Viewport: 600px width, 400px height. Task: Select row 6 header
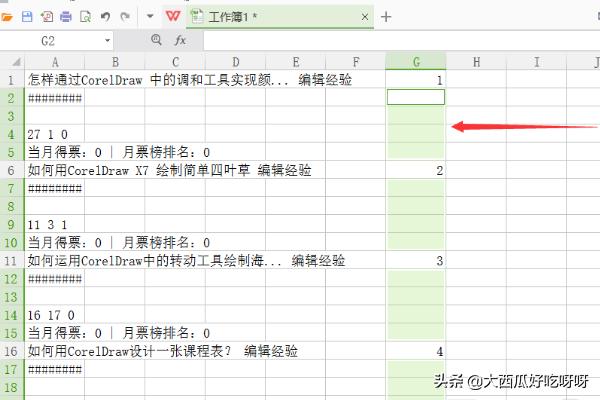11,171
